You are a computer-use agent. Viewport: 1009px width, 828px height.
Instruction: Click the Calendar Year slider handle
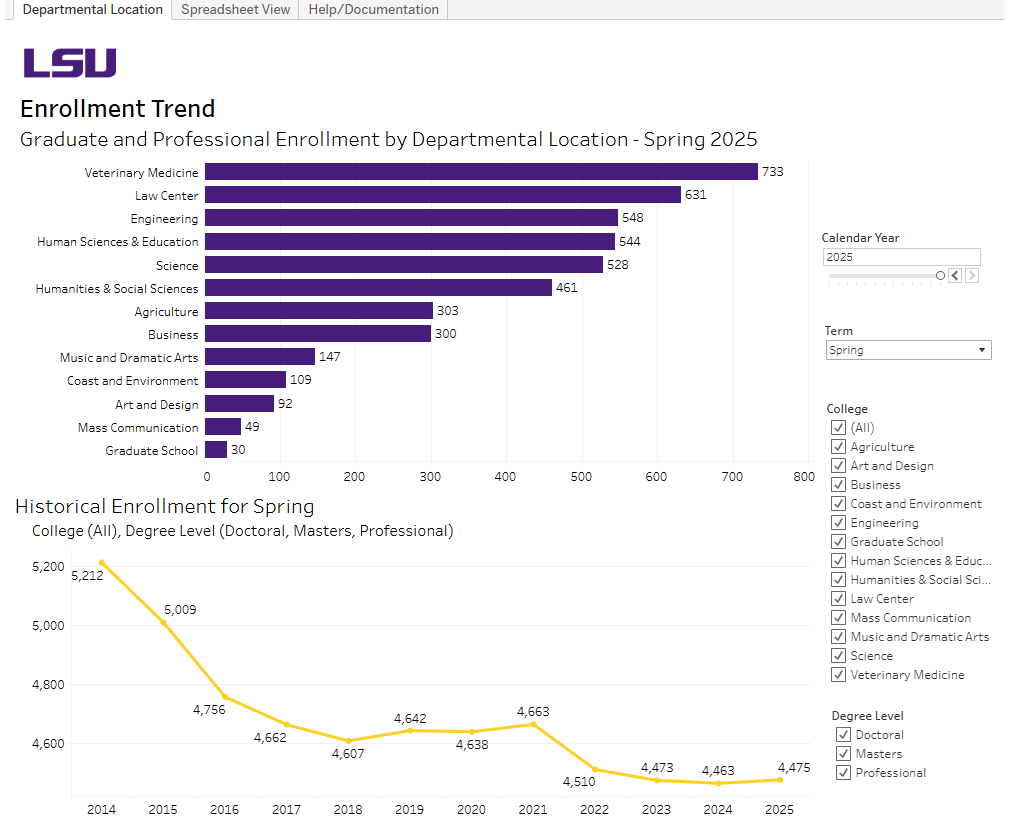pos(940,275)
